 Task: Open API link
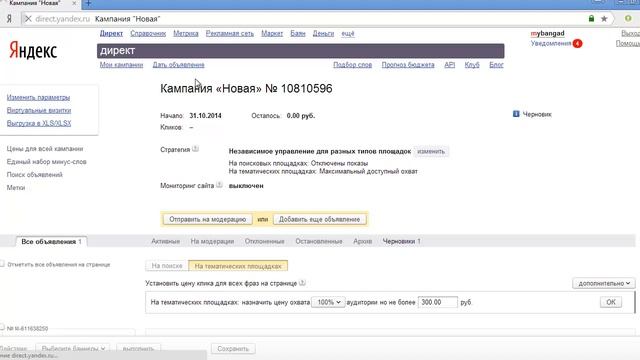449,65
